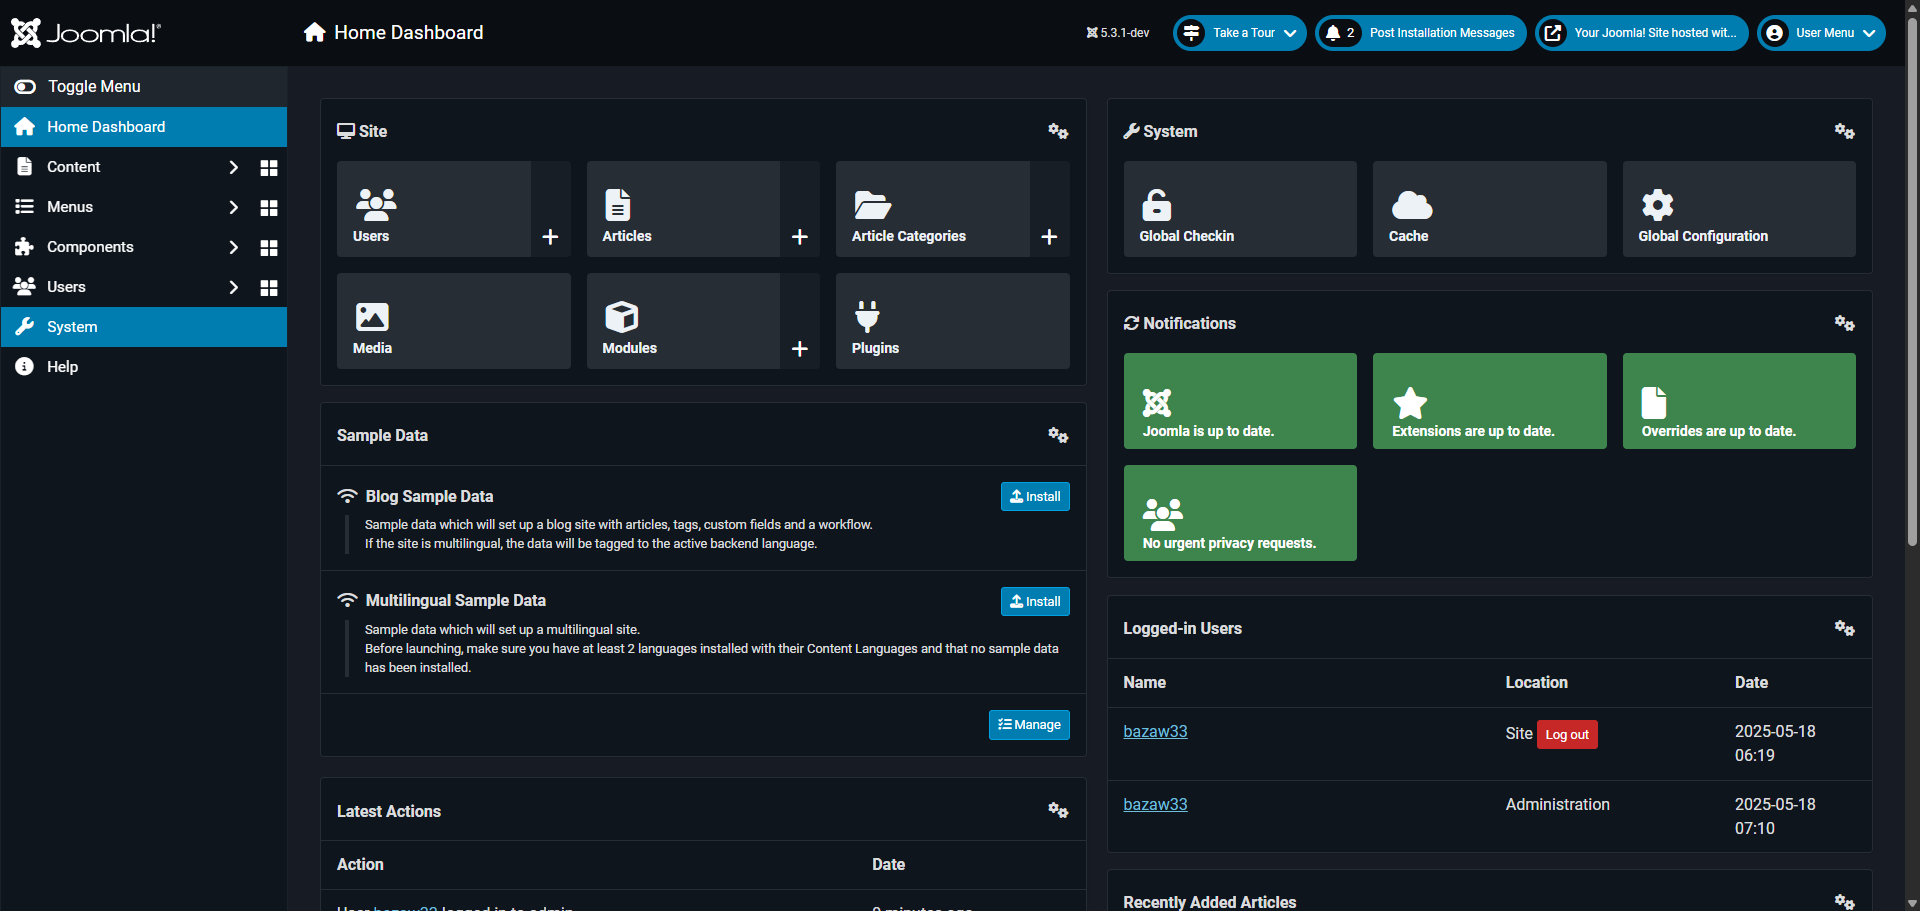Screen dimensions: 1920x911
Task: Open the Cache tile
Action: (x=1488, y=209)
